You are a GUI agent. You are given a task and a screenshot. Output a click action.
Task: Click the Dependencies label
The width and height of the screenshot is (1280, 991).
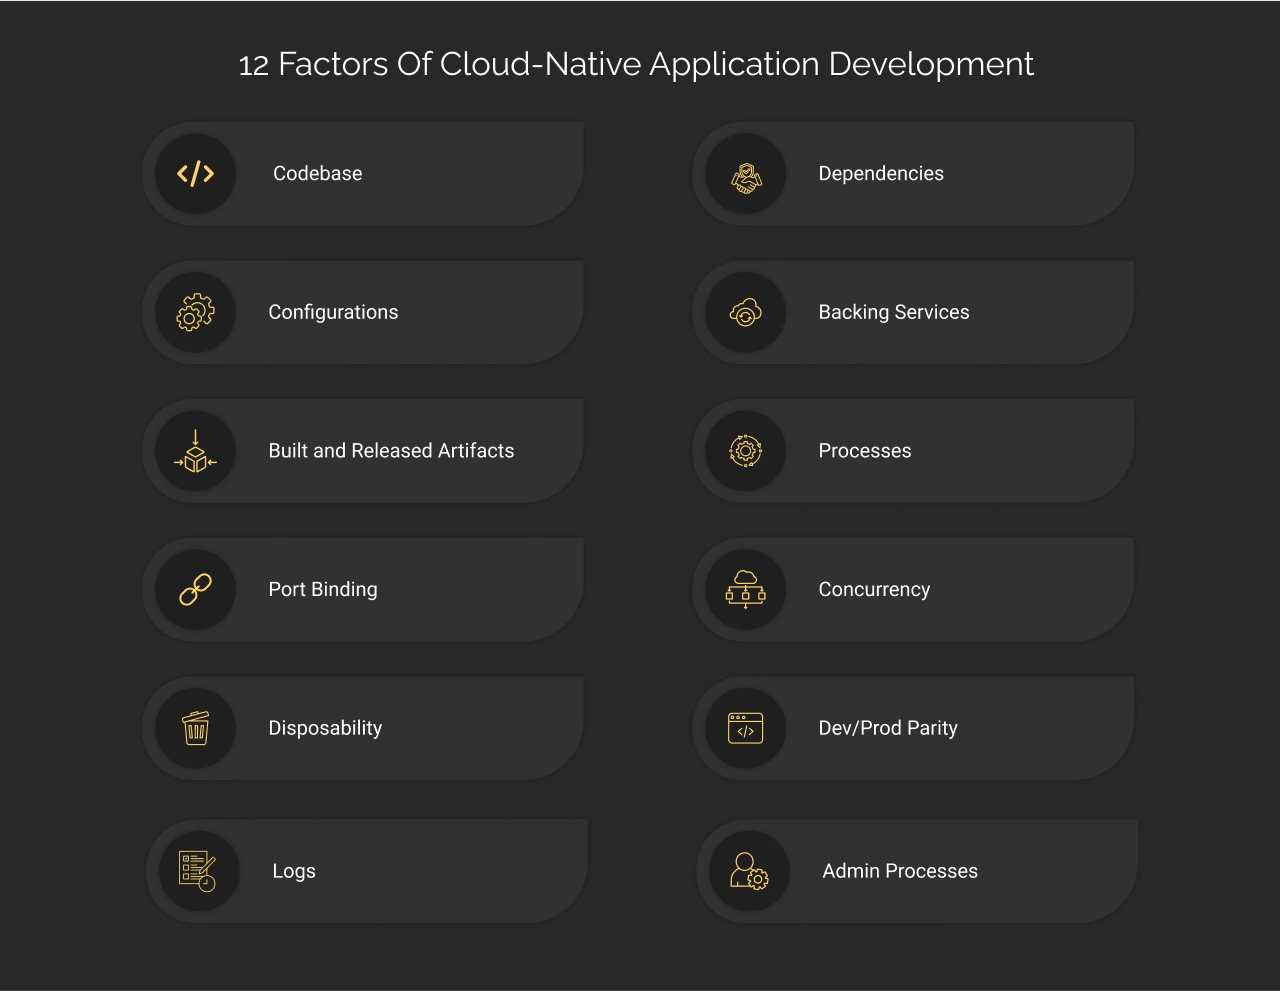tap(880, 173)
